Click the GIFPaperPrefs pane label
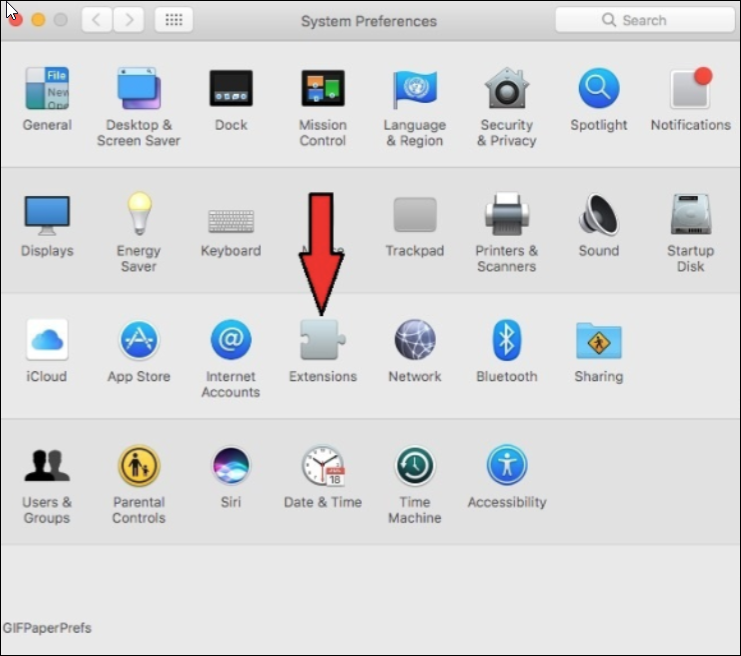This screenshot has width=741, height=656. click(x=47, y=628)
